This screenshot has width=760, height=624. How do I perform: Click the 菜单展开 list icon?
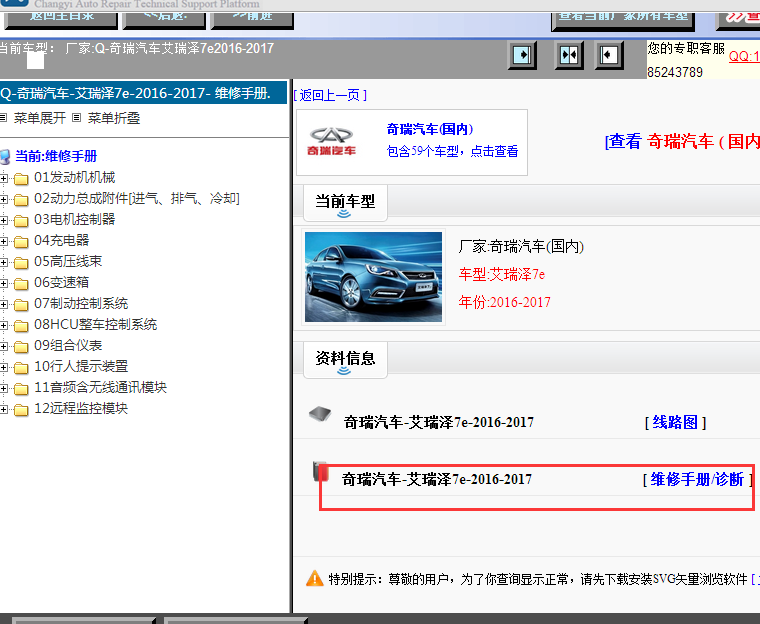[3, 118]
